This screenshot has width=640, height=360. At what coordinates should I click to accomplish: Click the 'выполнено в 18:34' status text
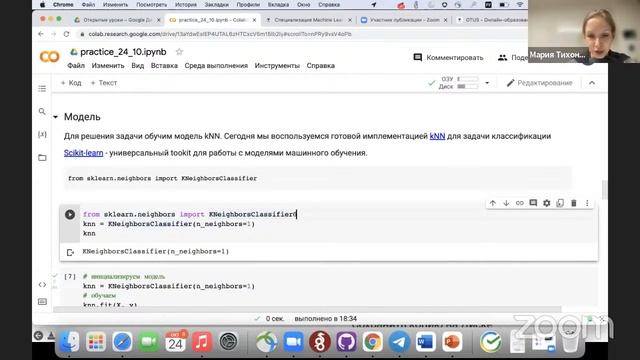[x=326, y=318]
